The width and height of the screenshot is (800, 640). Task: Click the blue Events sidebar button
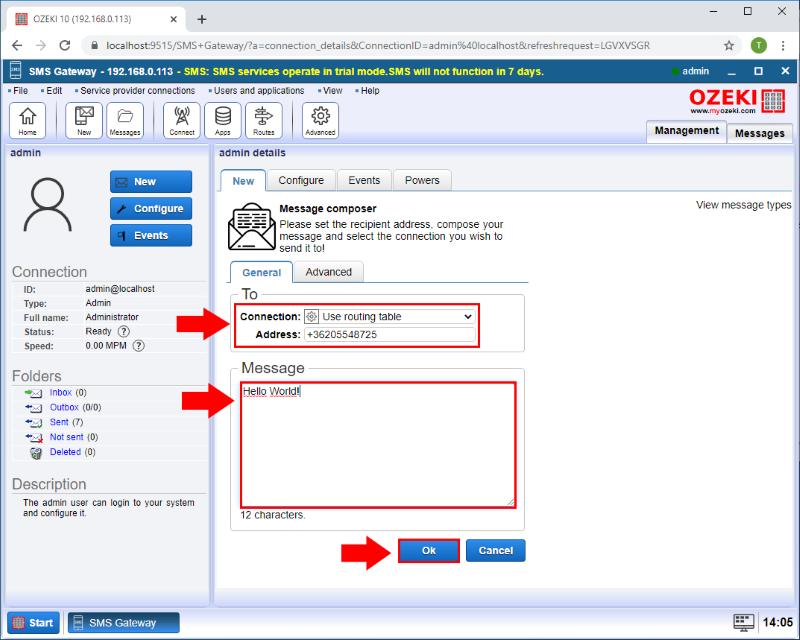pos(151,235)
